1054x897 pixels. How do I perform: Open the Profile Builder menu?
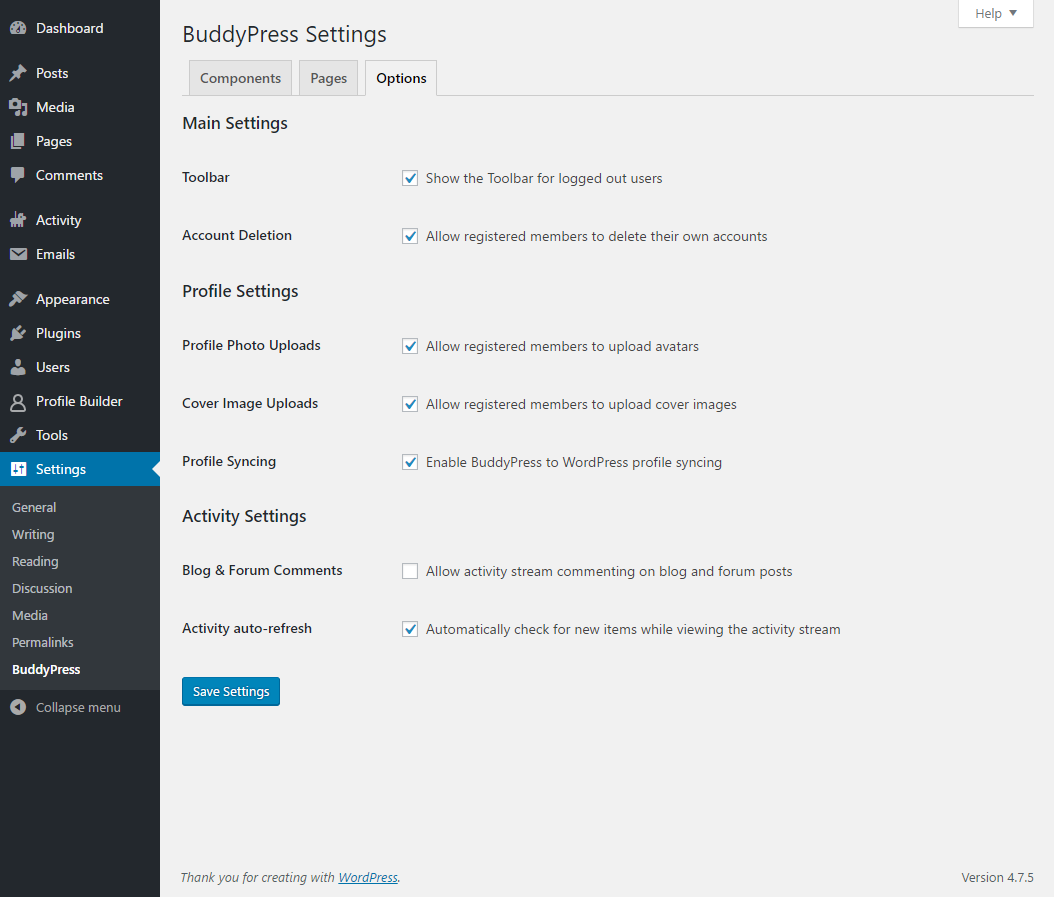tap(80, 401)
